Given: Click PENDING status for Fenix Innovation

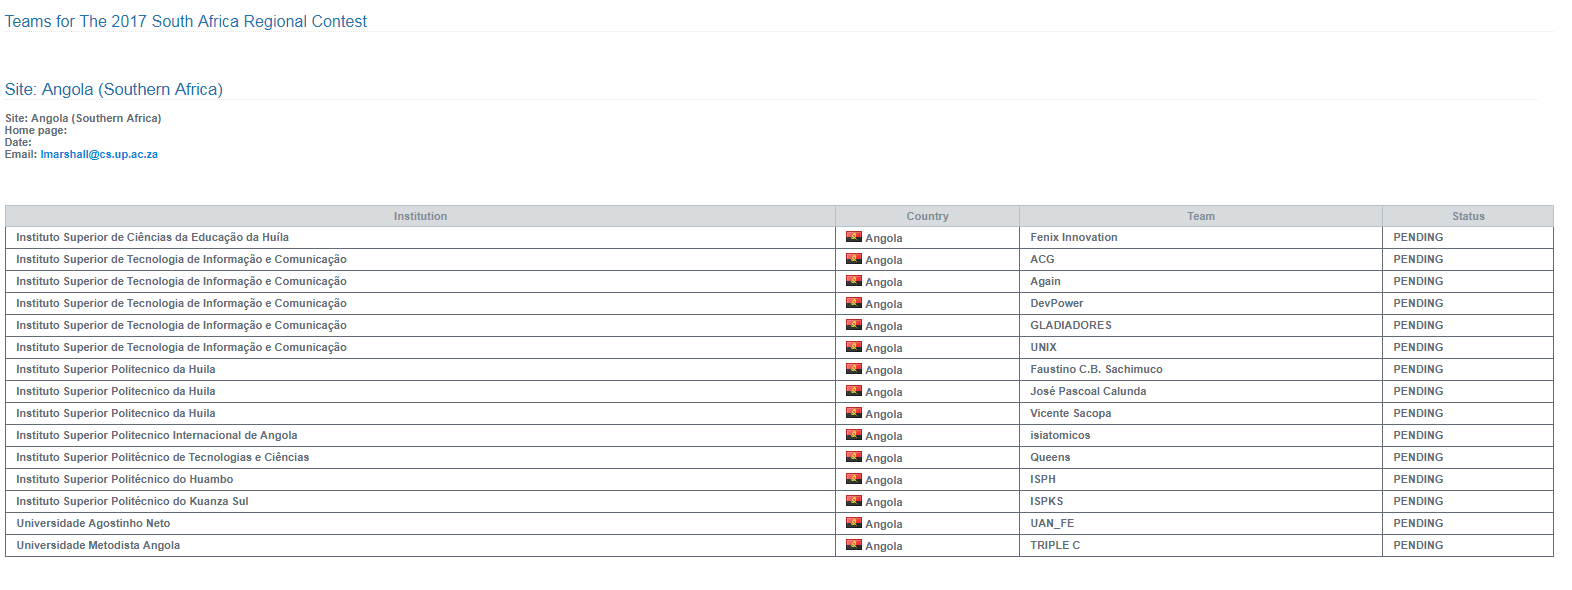Looking at the screenshot, I should pos(1418,237).
